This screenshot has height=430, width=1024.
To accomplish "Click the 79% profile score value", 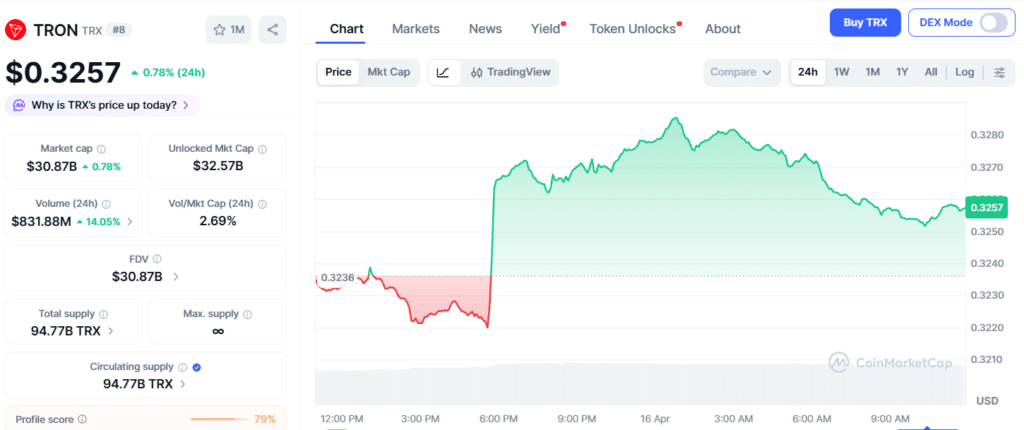I will pos(264,420).
